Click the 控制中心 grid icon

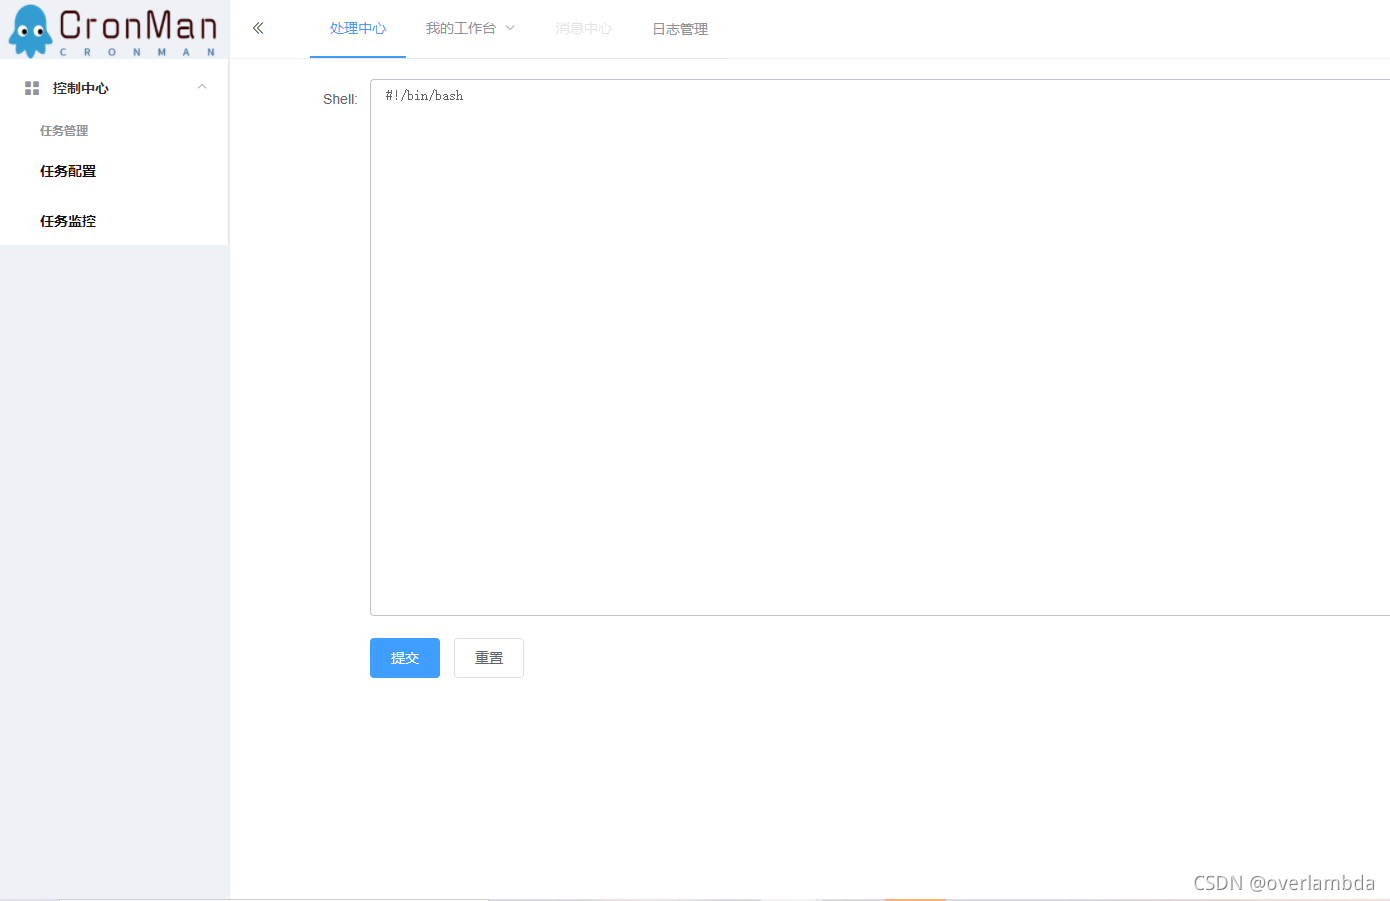tap(32, 88)
